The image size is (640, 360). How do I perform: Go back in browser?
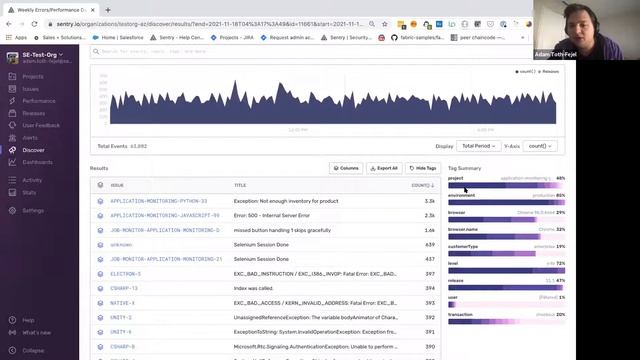(x=9, y=24)
